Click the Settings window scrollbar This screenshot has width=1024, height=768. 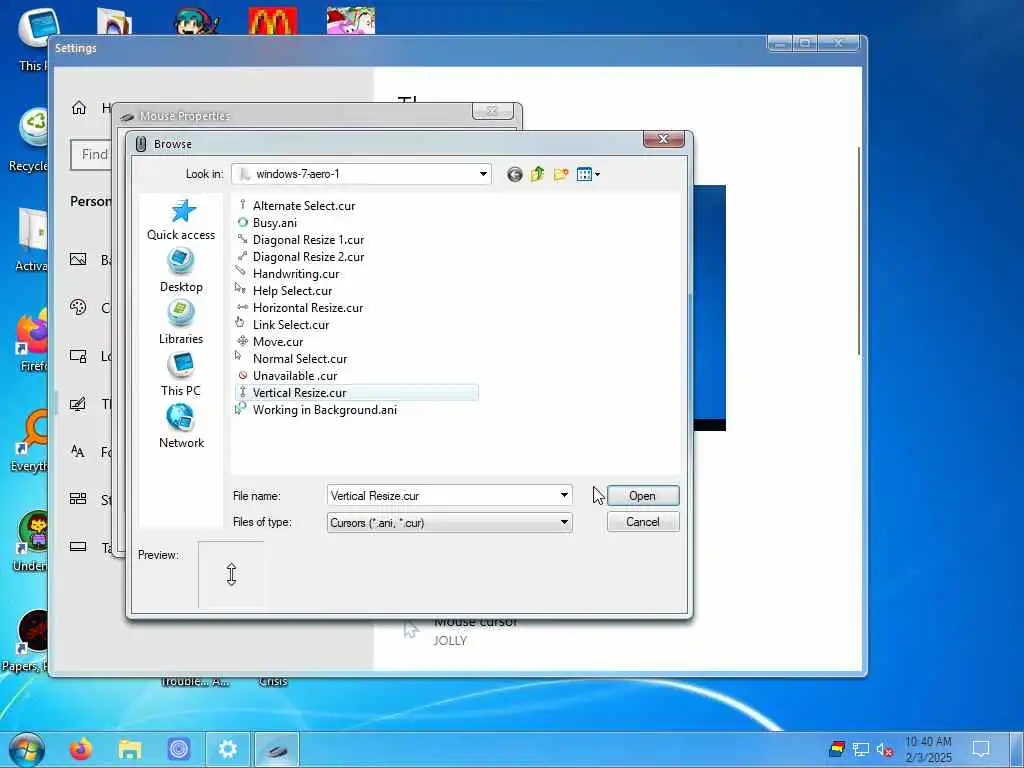(859, 251)
